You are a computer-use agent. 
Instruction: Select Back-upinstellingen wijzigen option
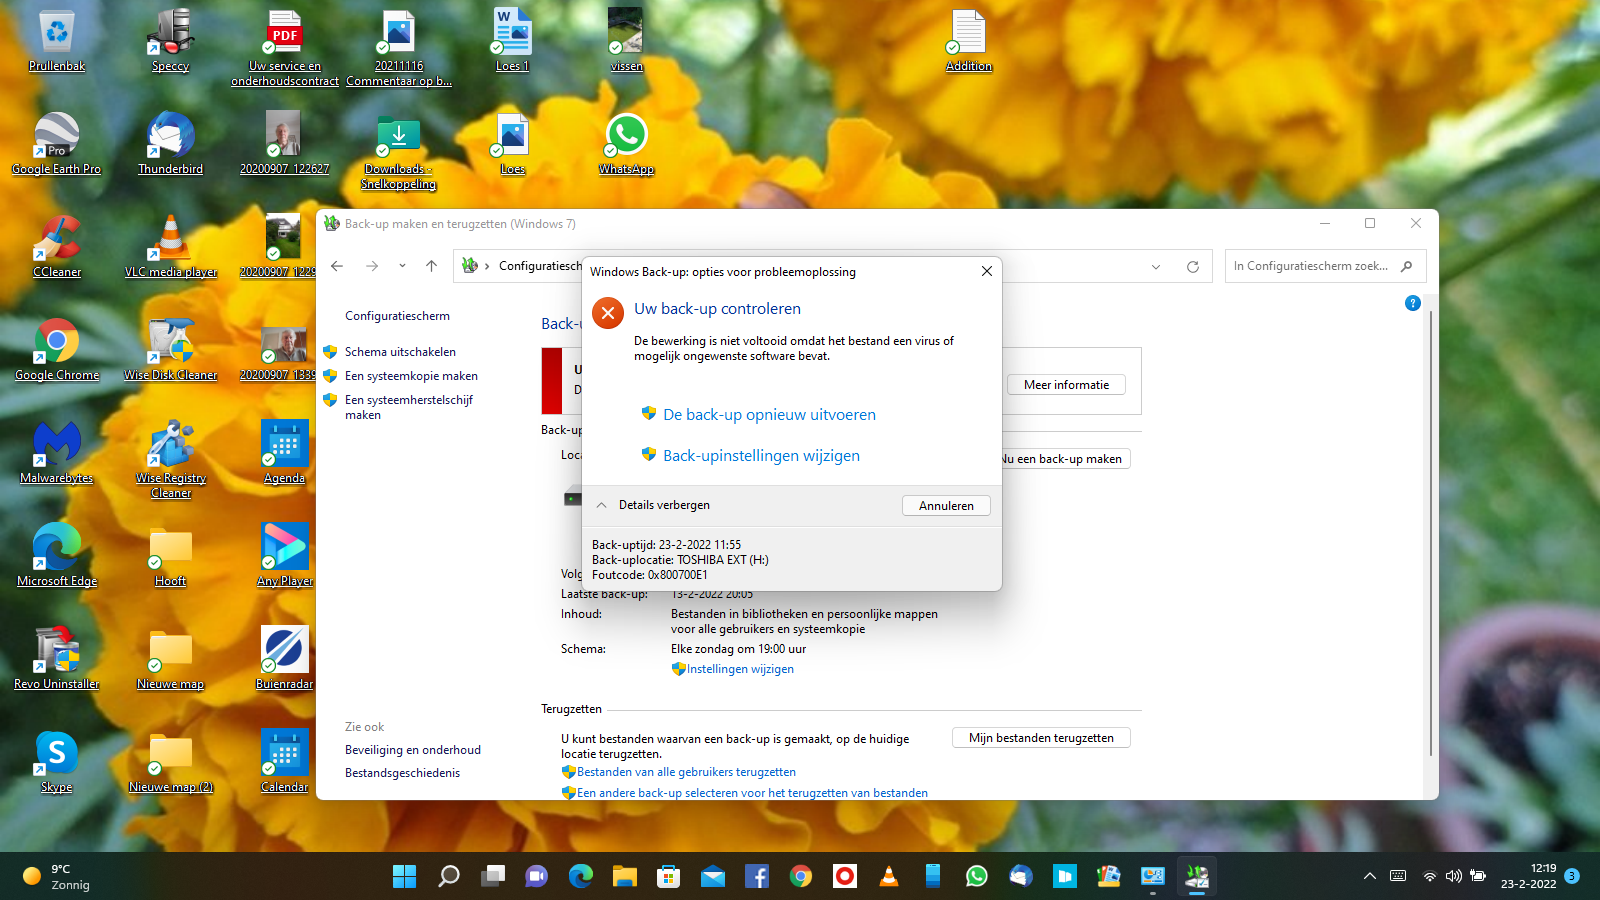[761, 456]
